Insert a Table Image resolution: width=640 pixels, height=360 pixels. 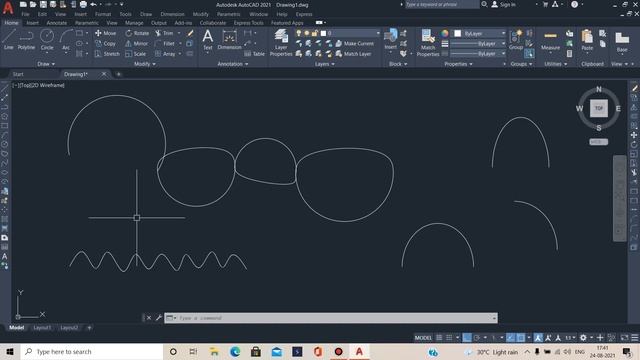point(254,54)
